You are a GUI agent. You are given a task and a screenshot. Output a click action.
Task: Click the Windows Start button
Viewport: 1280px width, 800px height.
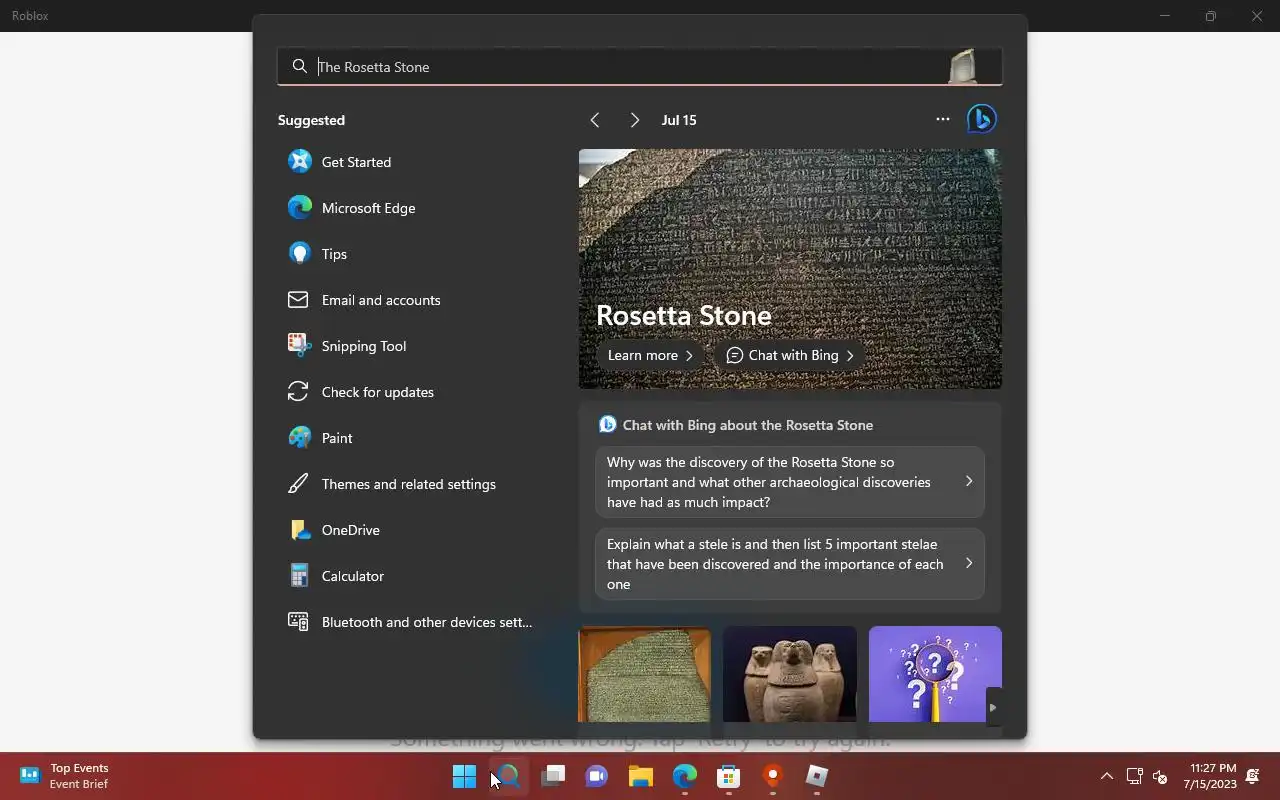pyautogui.click(x=464, y=776)
